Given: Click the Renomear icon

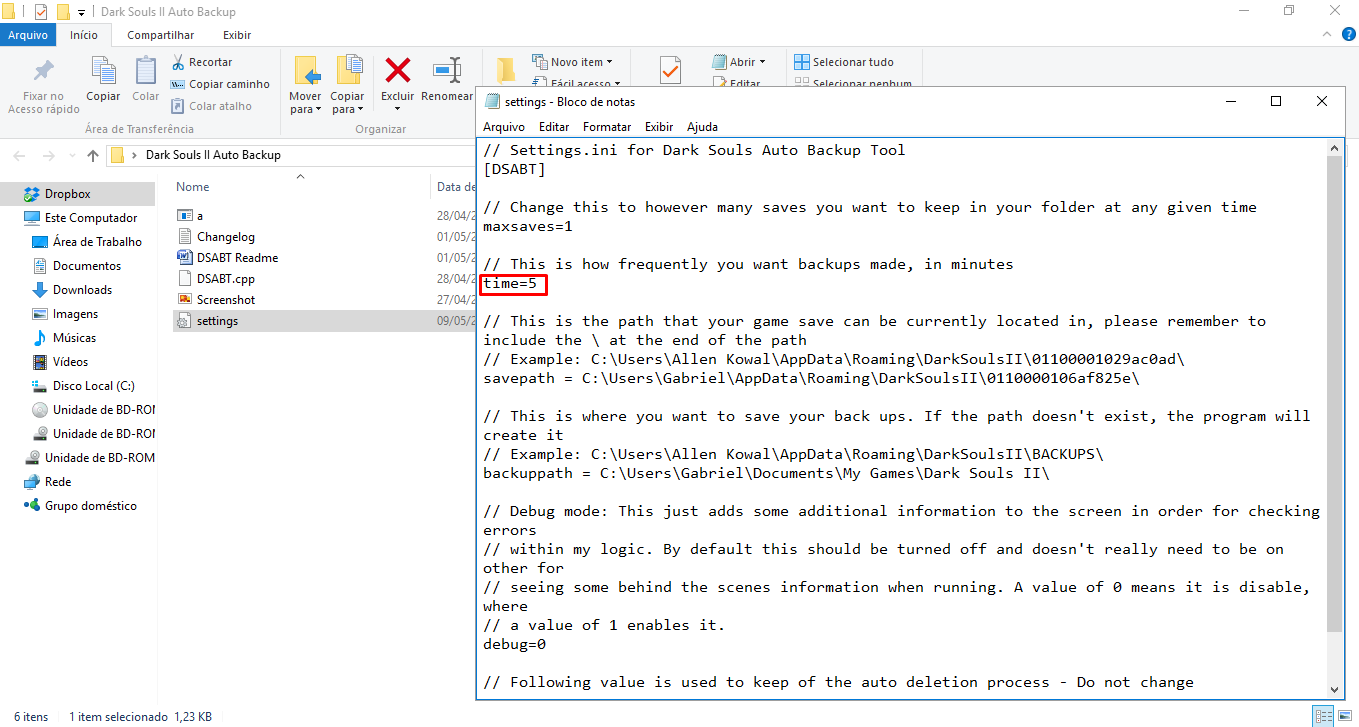Looking at the screenshot, I should (447, 70).
